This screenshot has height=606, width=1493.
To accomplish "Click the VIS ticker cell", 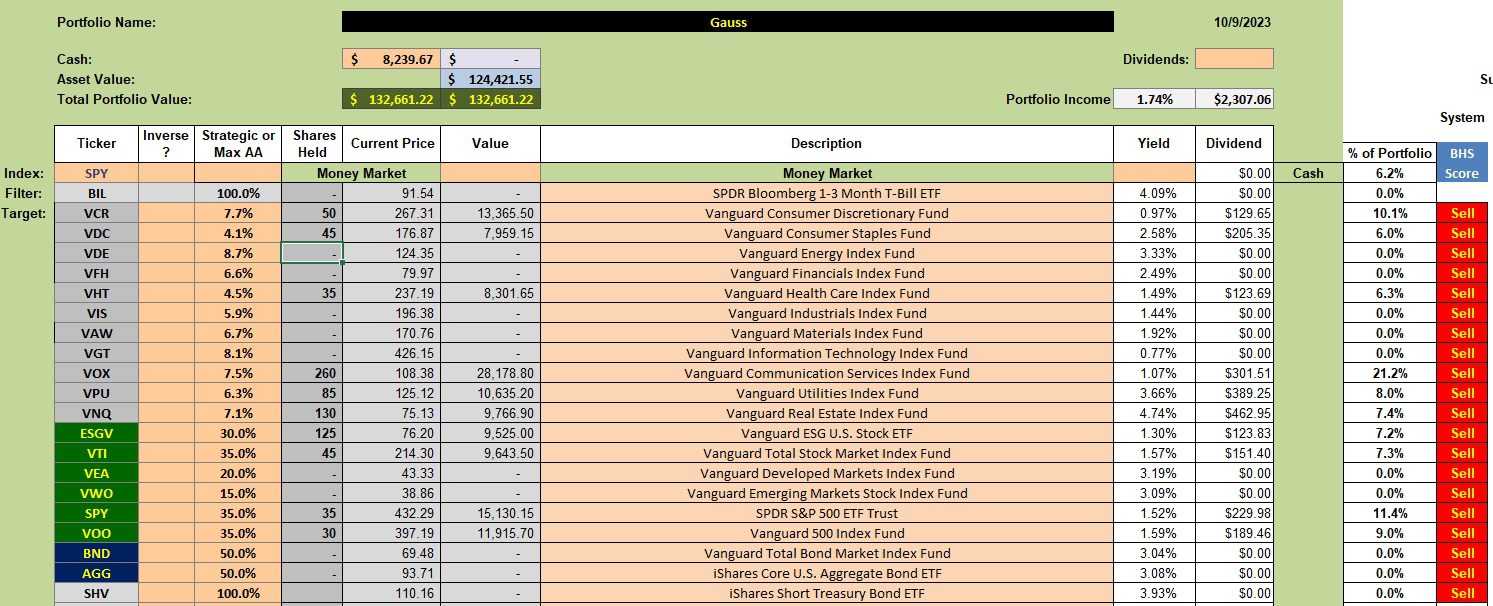I will (97, 313).
